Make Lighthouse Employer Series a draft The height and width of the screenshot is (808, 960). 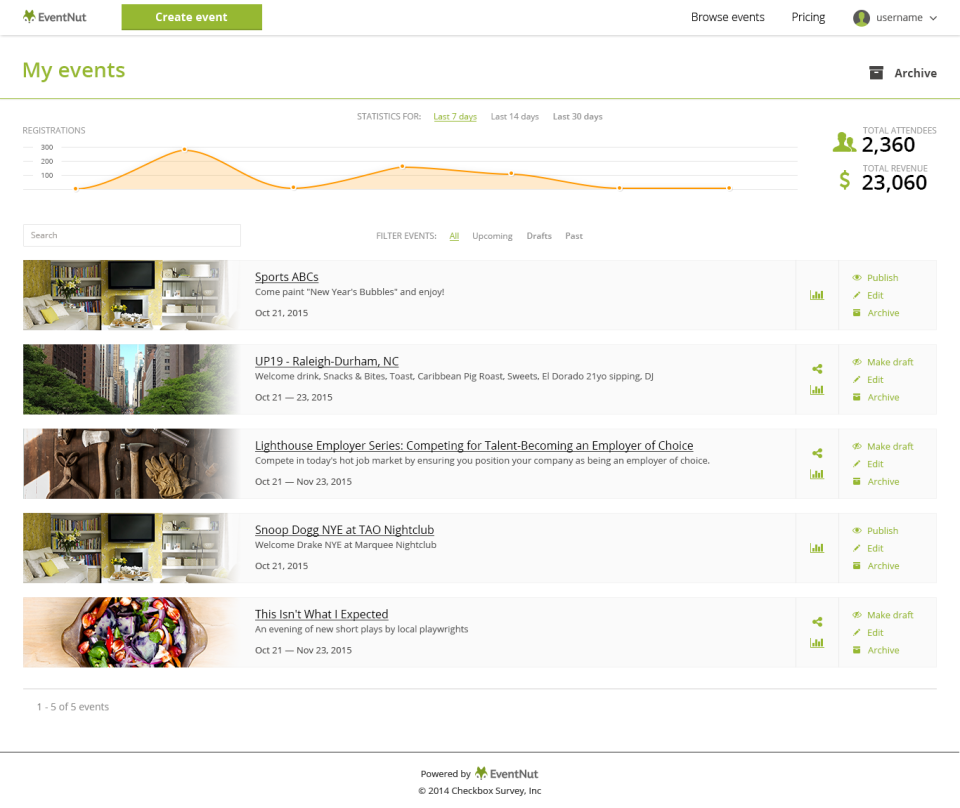pos(883,447)
